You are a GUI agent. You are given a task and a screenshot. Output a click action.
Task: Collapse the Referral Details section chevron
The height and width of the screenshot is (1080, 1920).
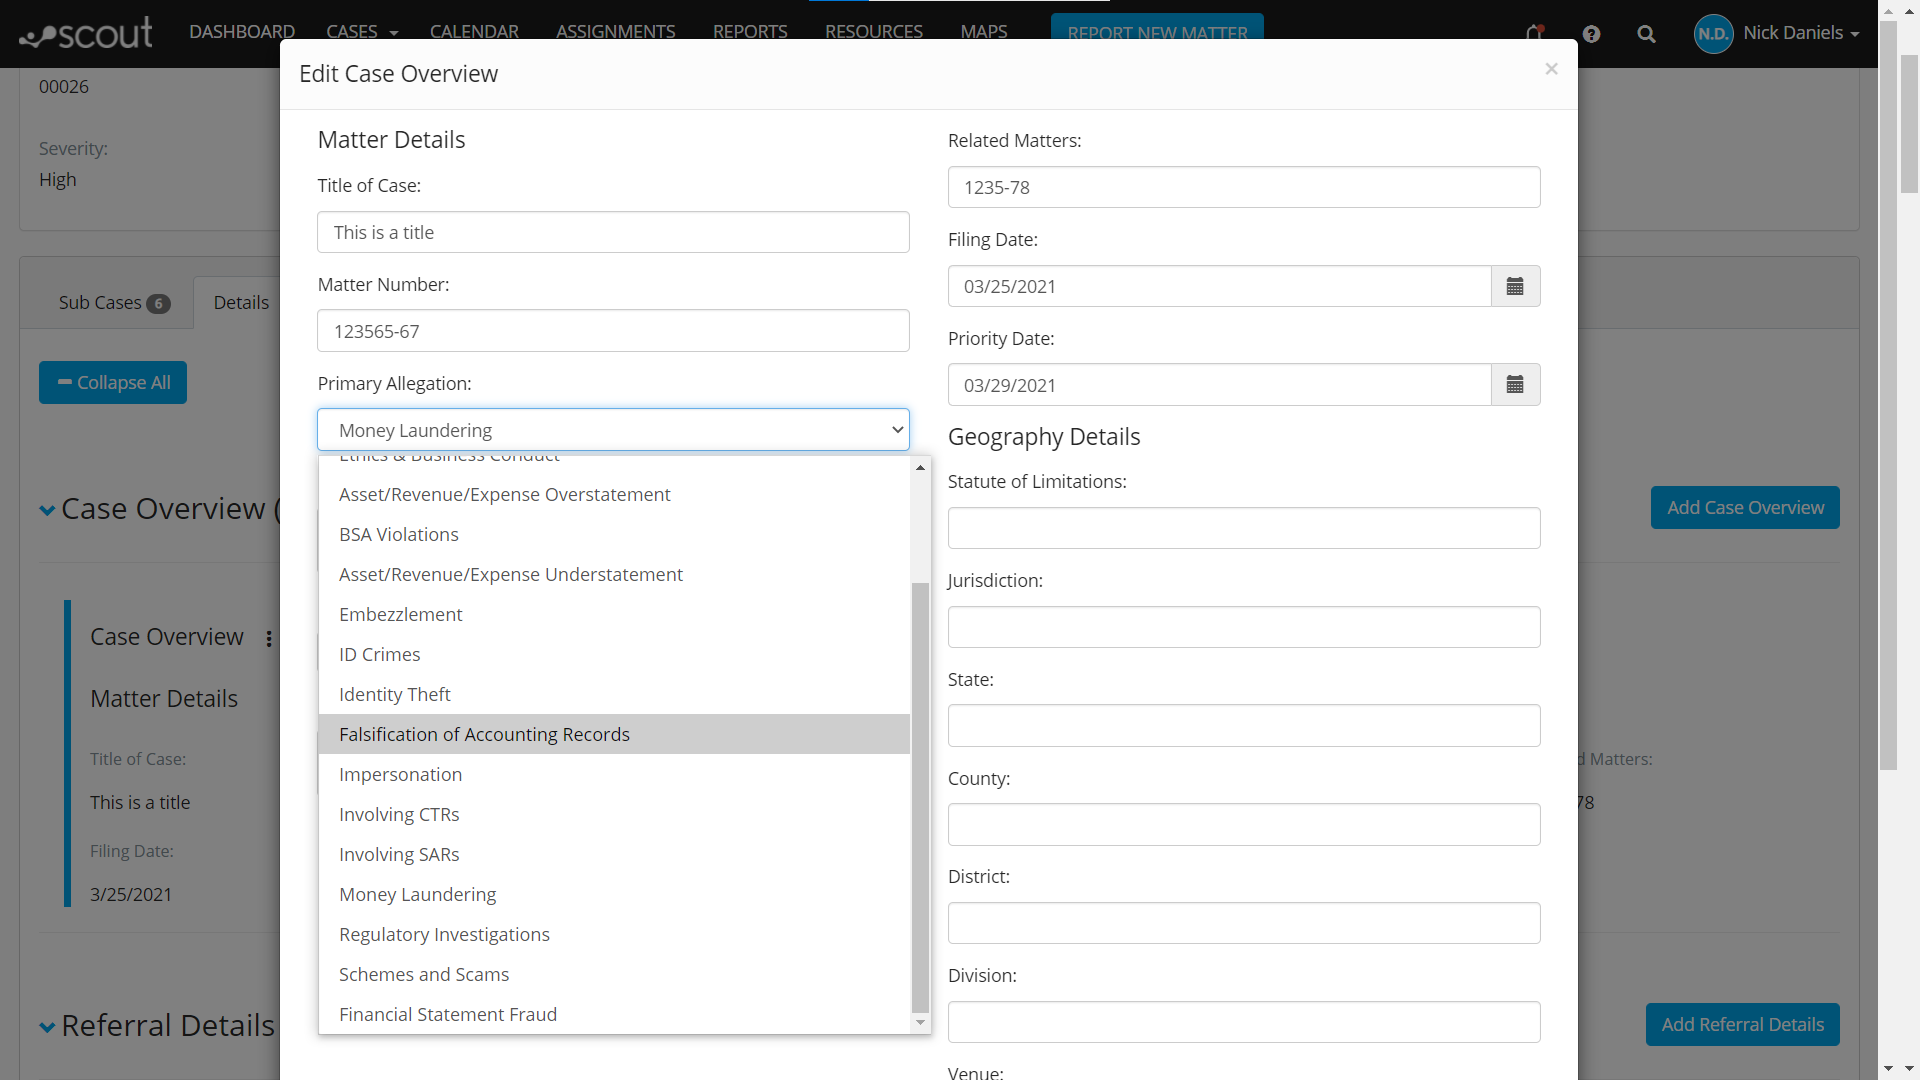point(46,1026)
